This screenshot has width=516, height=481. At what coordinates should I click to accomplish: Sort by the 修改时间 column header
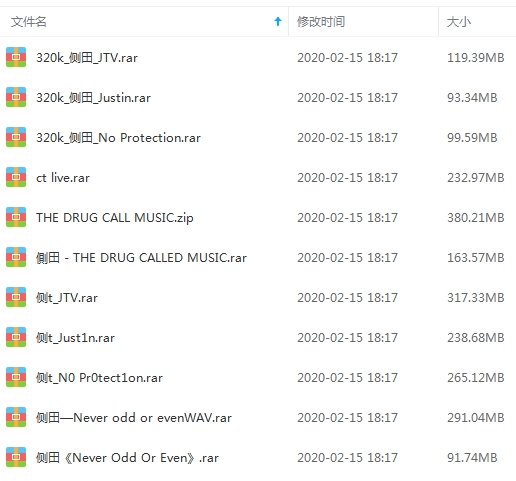[x=363, y=22]
